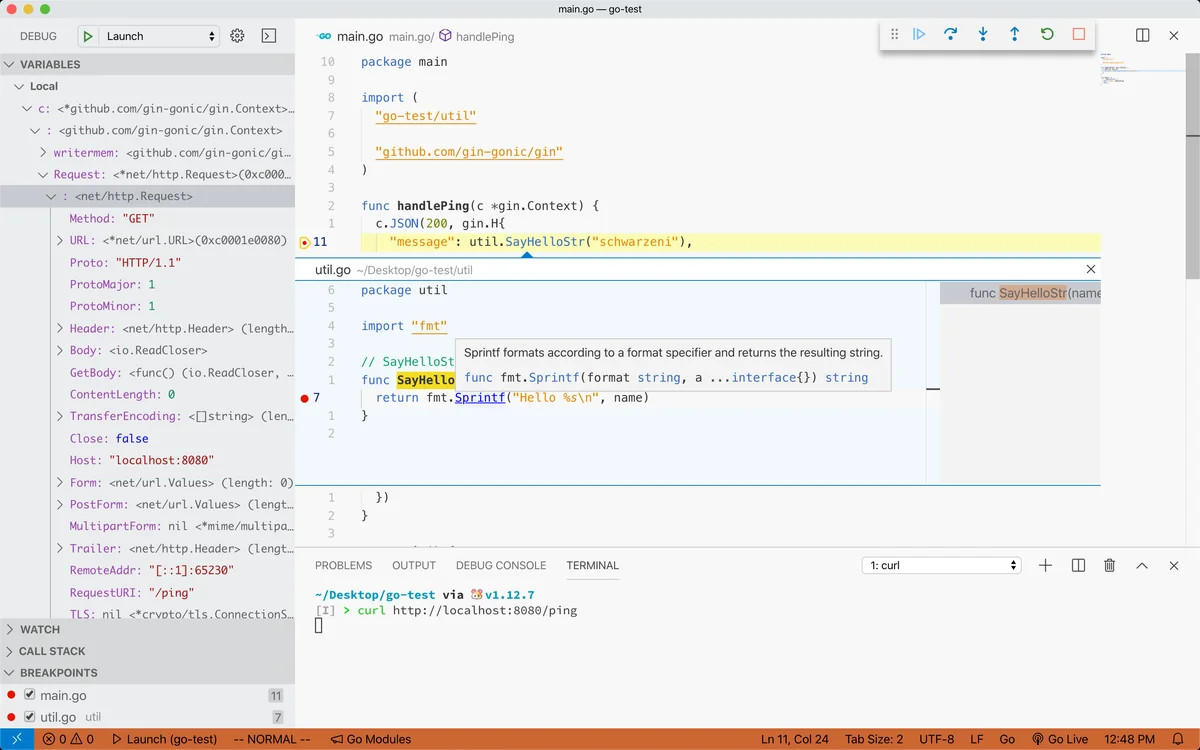Image resolution: width=1200 pixels, height=750 pixels.
Task: Select SayHelloStr reference in peek list
Action: coord(1020,293)
